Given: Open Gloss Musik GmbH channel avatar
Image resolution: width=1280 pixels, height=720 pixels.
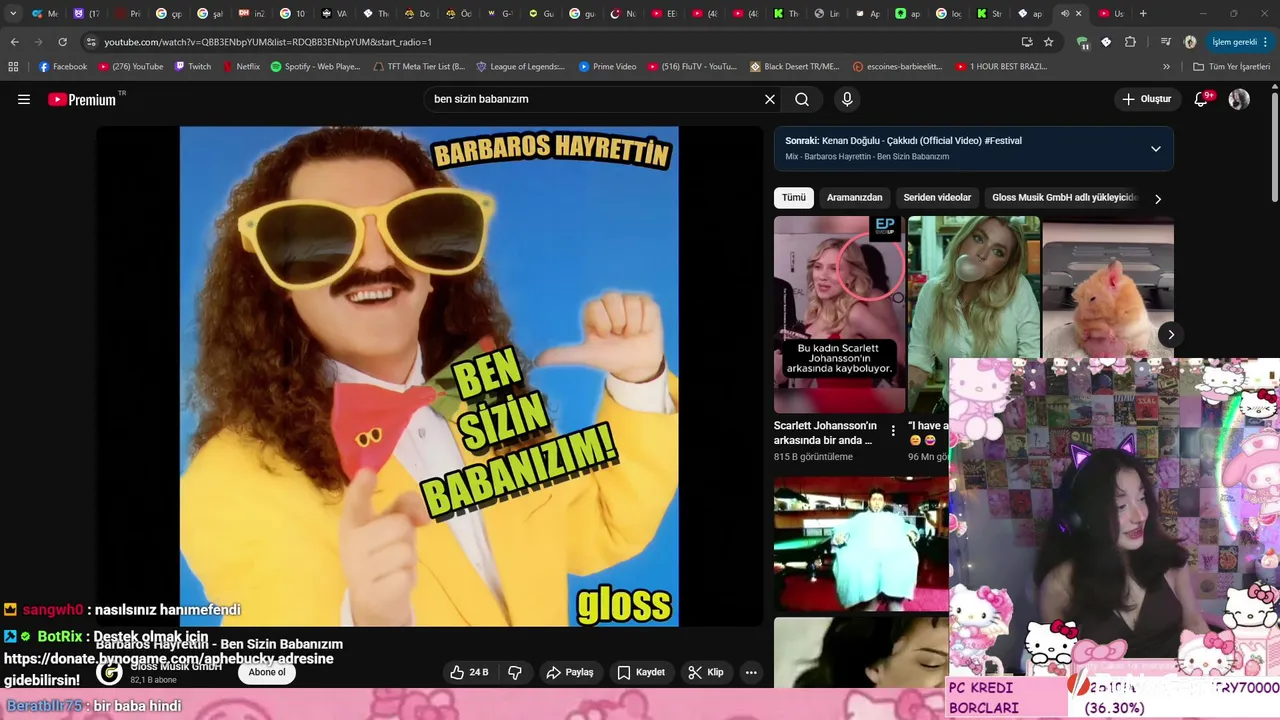Looking at the screenshot, I should [109, 673].
